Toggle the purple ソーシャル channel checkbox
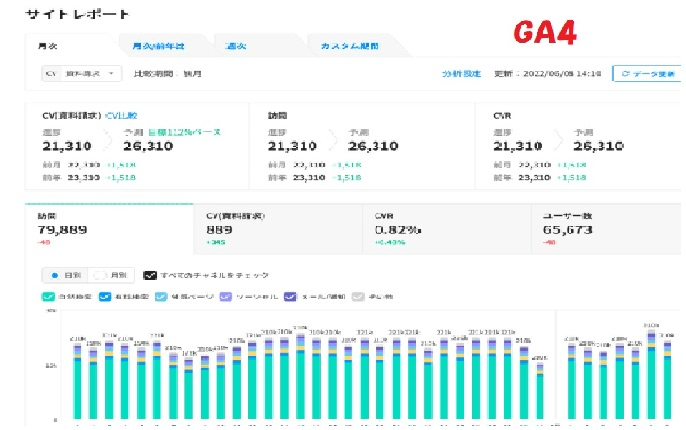The image size is (686, 430). tap(226, 297)
